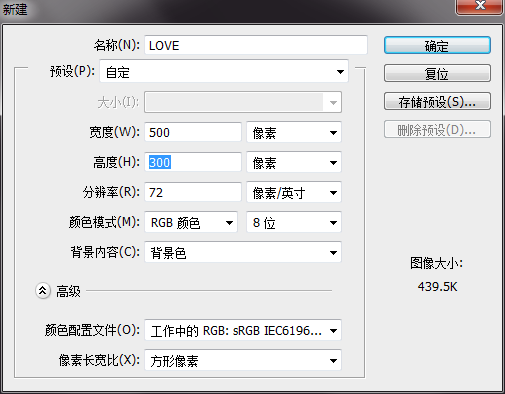Screen dimensions: 505x394
Task: Click the 宽度 field showing 500
Action: point(193,132)
